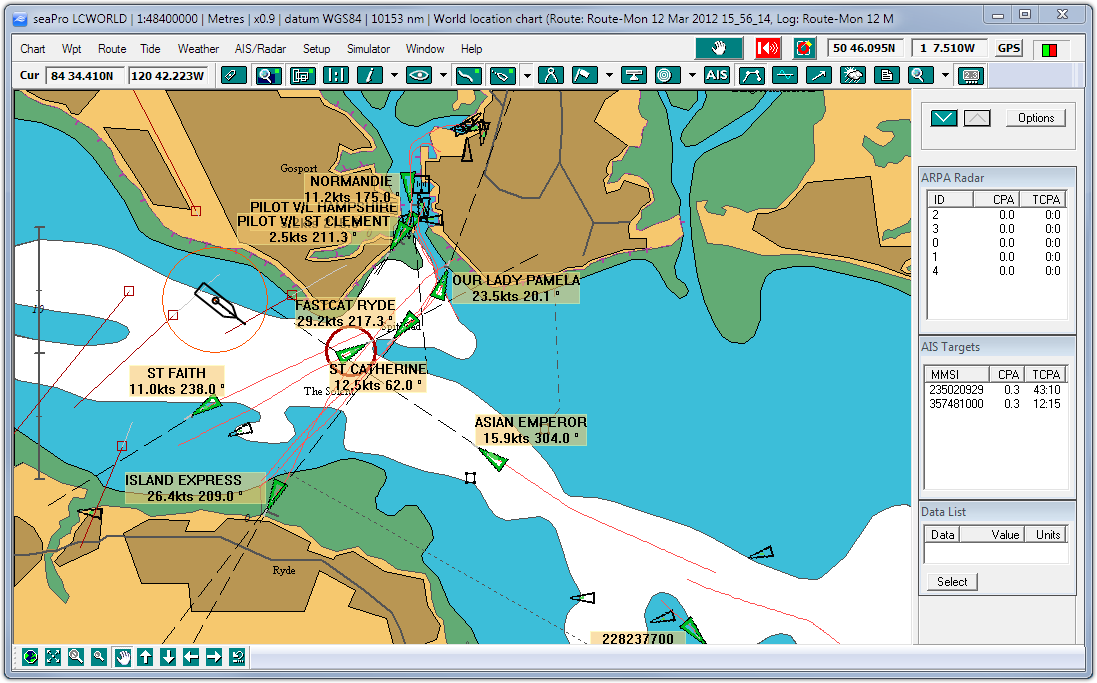Click the undo/previous view icon
The image size is (1097, 683).
tap(237, 656)
